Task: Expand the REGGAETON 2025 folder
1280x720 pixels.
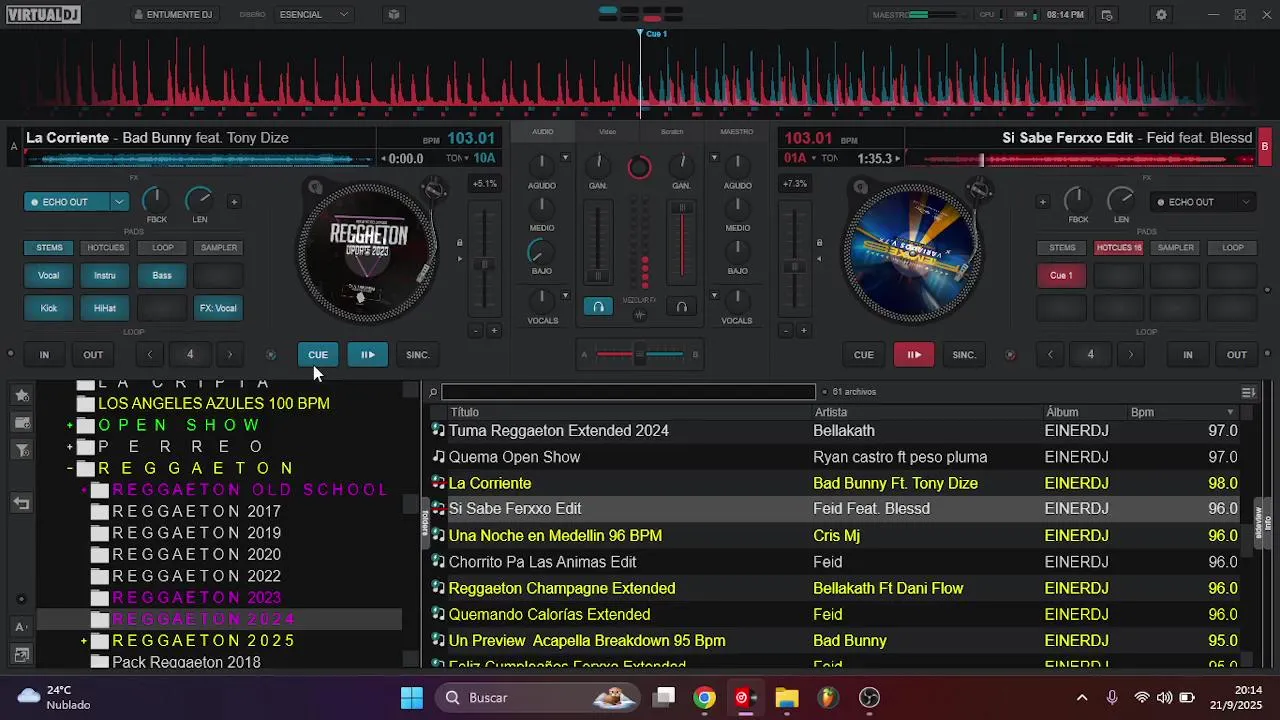Action: [84, 641]
